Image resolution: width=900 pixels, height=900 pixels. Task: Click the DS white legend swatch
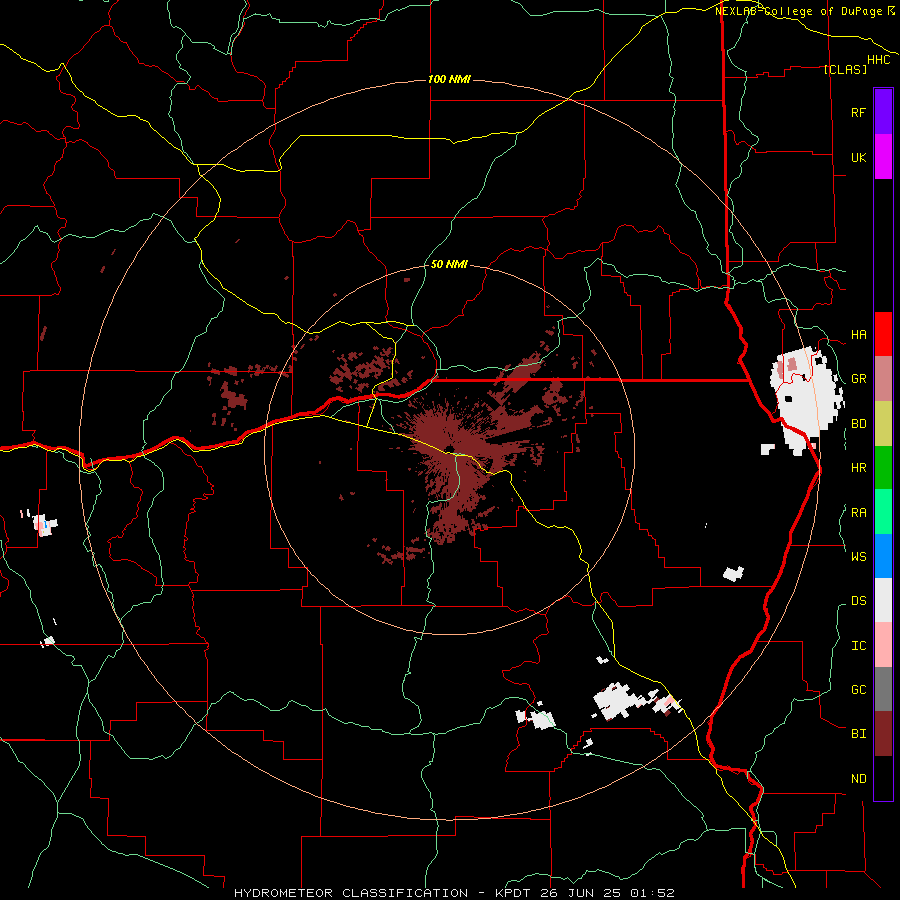[883, 600]
